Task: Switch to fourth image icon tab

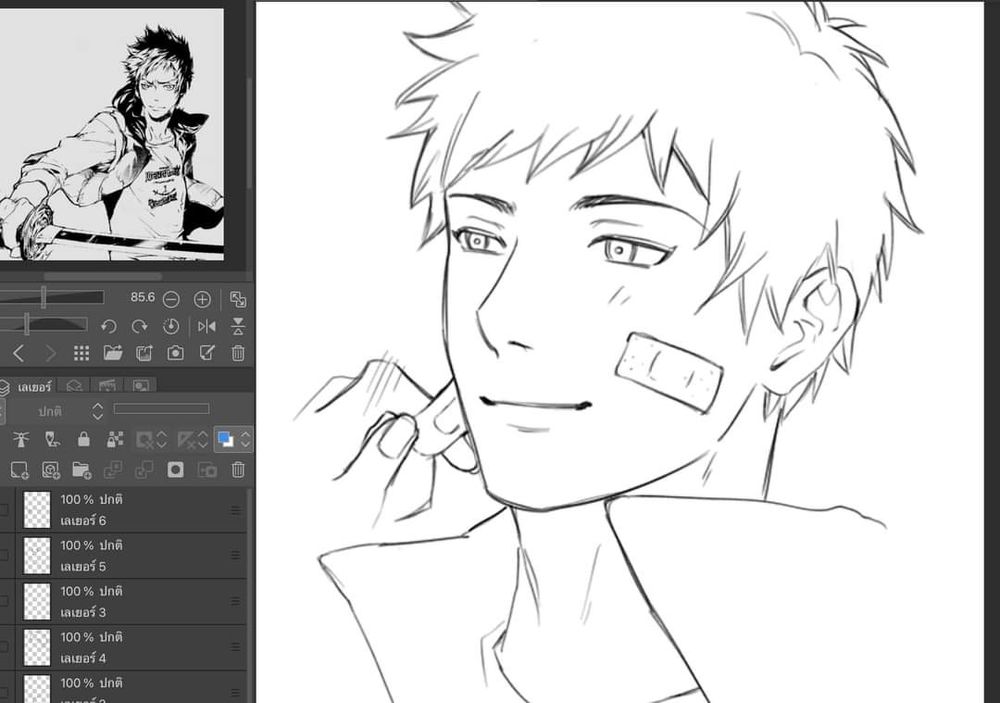Action: [141, 385]
